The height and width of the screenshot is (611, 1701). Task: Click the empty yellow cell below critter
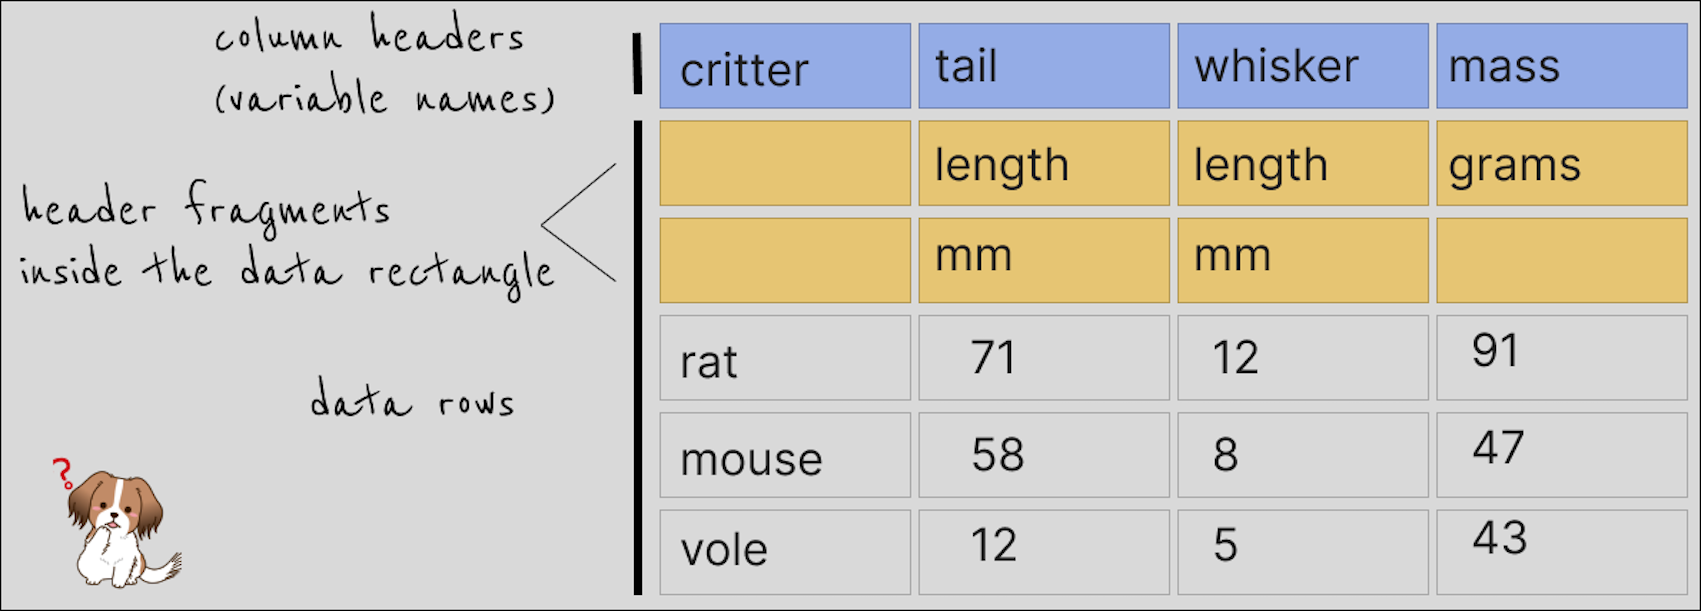[785, 163]
